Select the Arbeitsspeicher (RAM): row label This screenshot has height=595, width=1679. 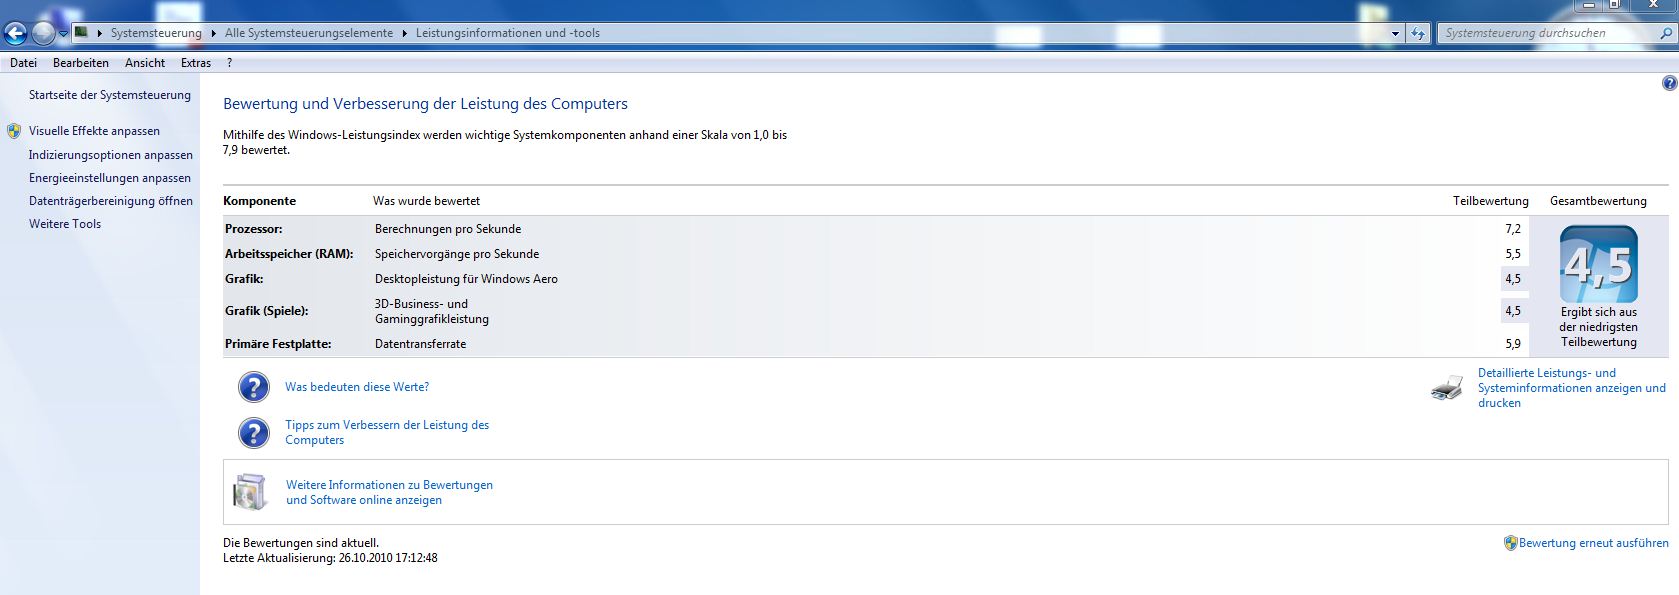coord(289,254)
